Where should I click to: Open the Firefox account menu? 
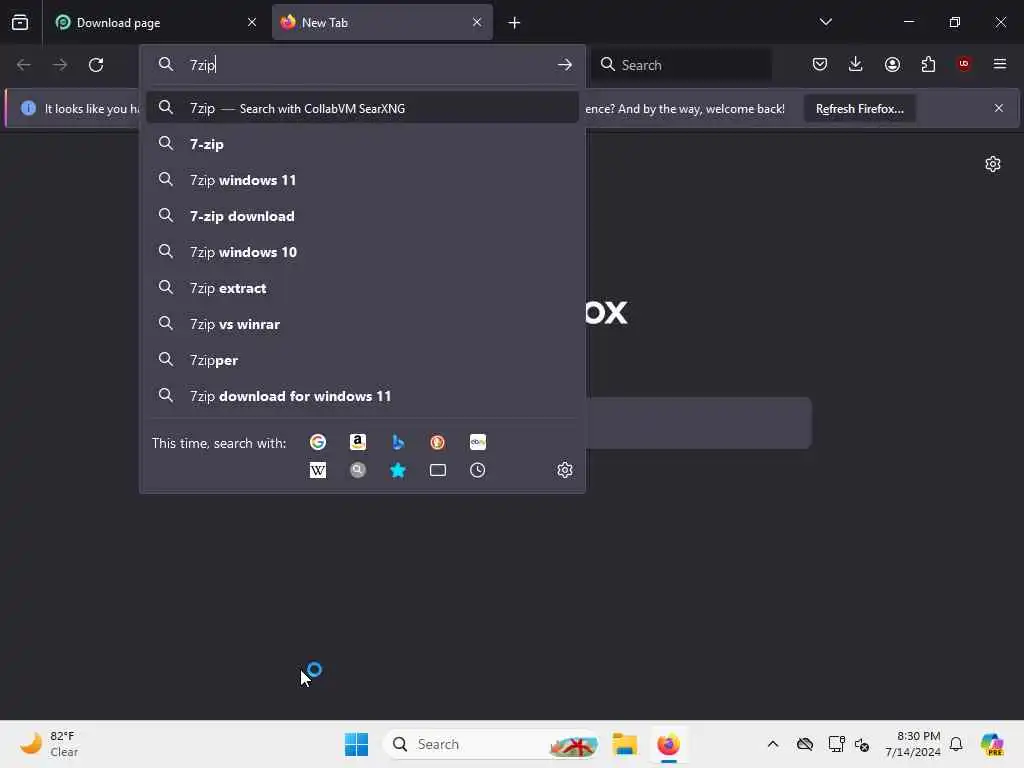point(892,64)
